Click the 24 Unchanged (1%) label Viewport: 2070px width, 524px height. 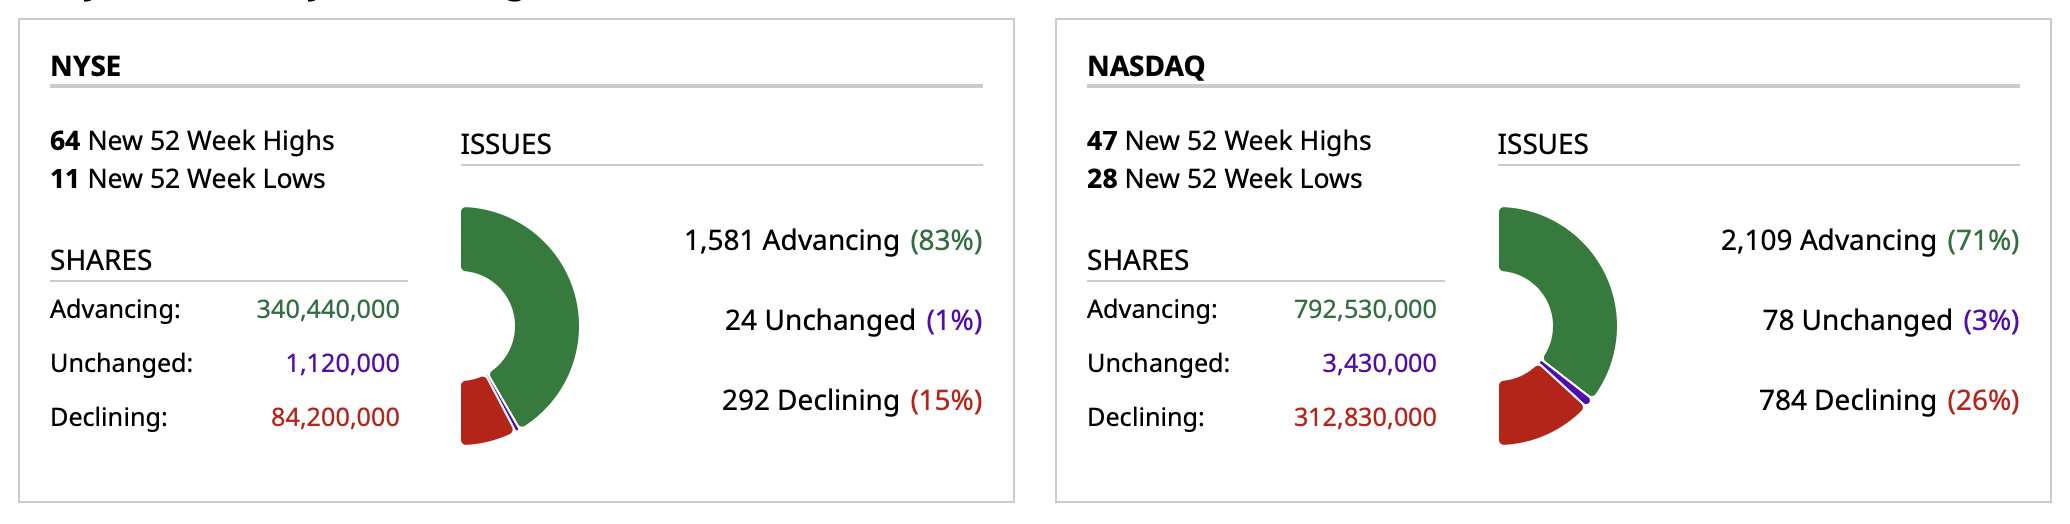[853, 320]
